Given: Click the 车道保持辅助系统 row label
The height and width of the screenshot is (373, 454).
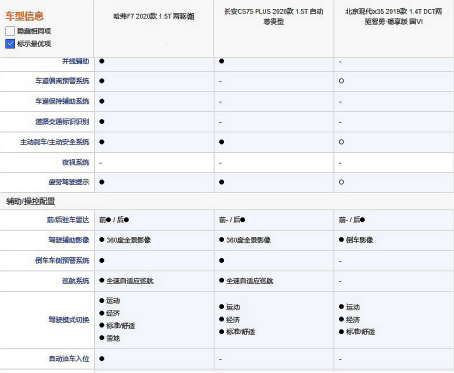Looking at the screenshot, I should [x=62, y=101].
